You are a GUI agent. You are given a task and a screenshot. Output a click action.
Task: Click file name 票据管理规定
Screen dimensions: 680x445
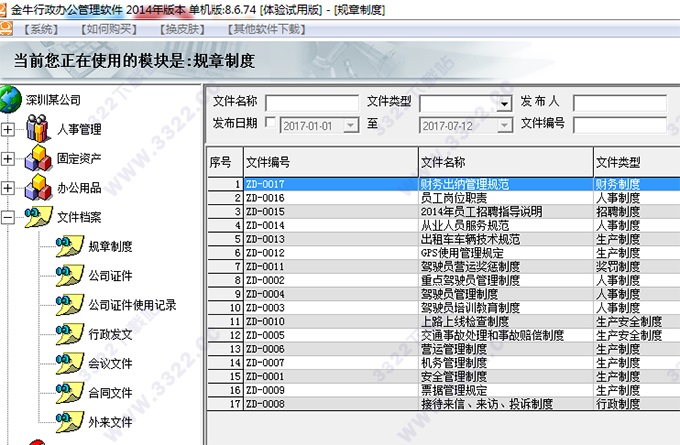pyautogui.click(x=454, y=390)
